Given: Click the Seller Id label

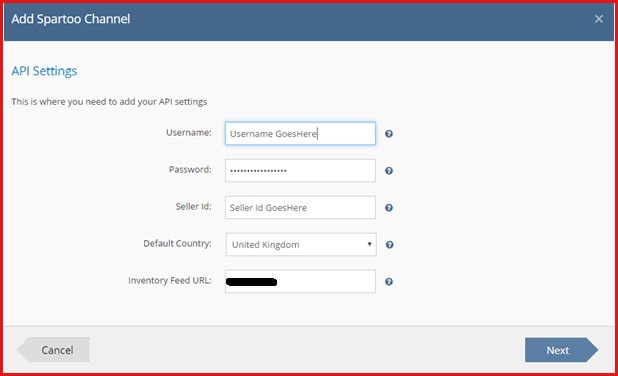Looking at the screenshot, I should pos(194,207).
